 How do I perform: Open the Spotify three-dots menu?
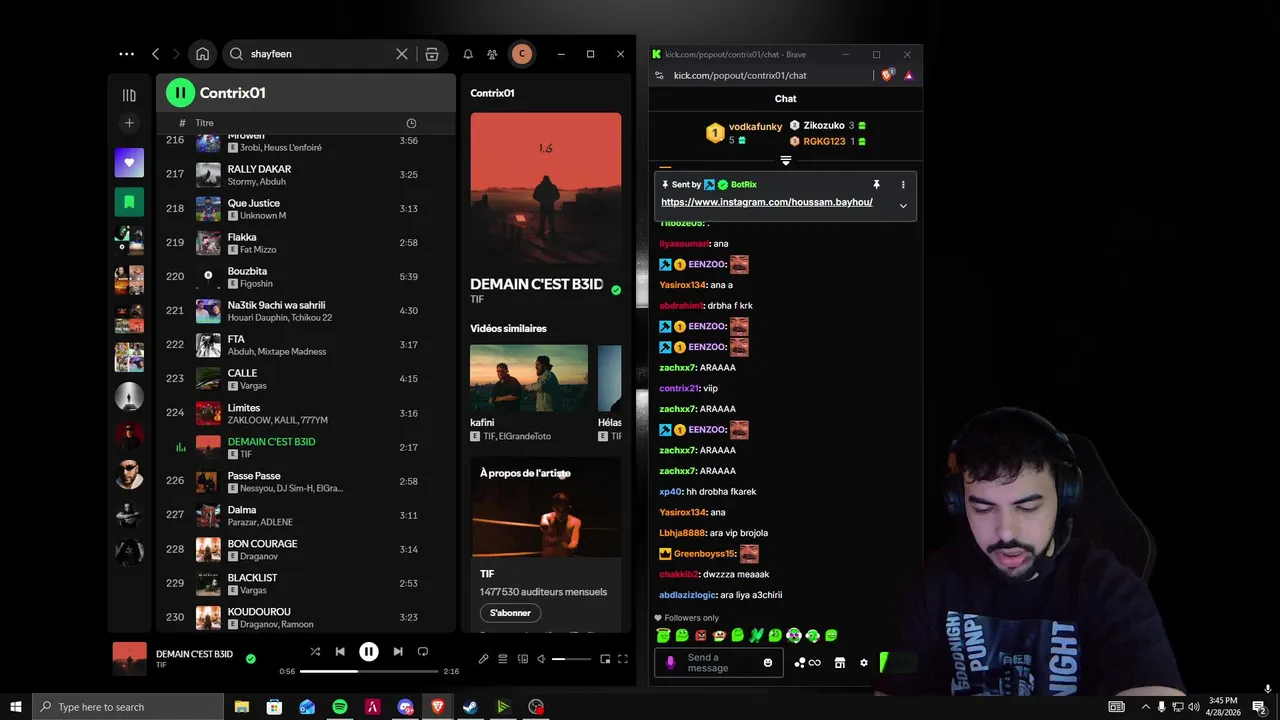coord(126,54)
